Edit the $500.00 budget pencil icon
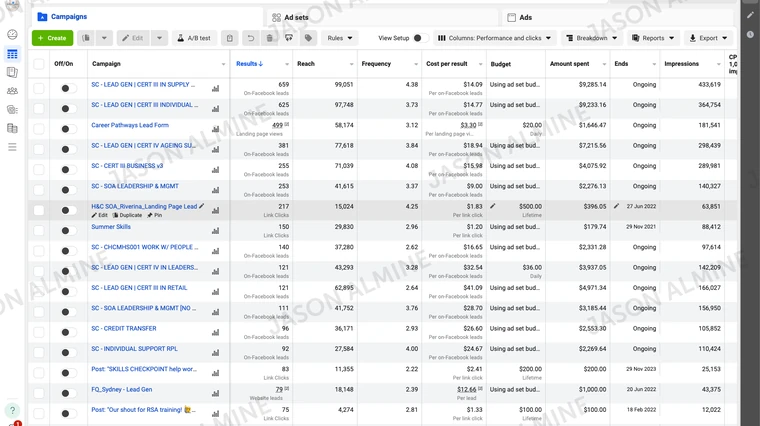 point(493,206)
